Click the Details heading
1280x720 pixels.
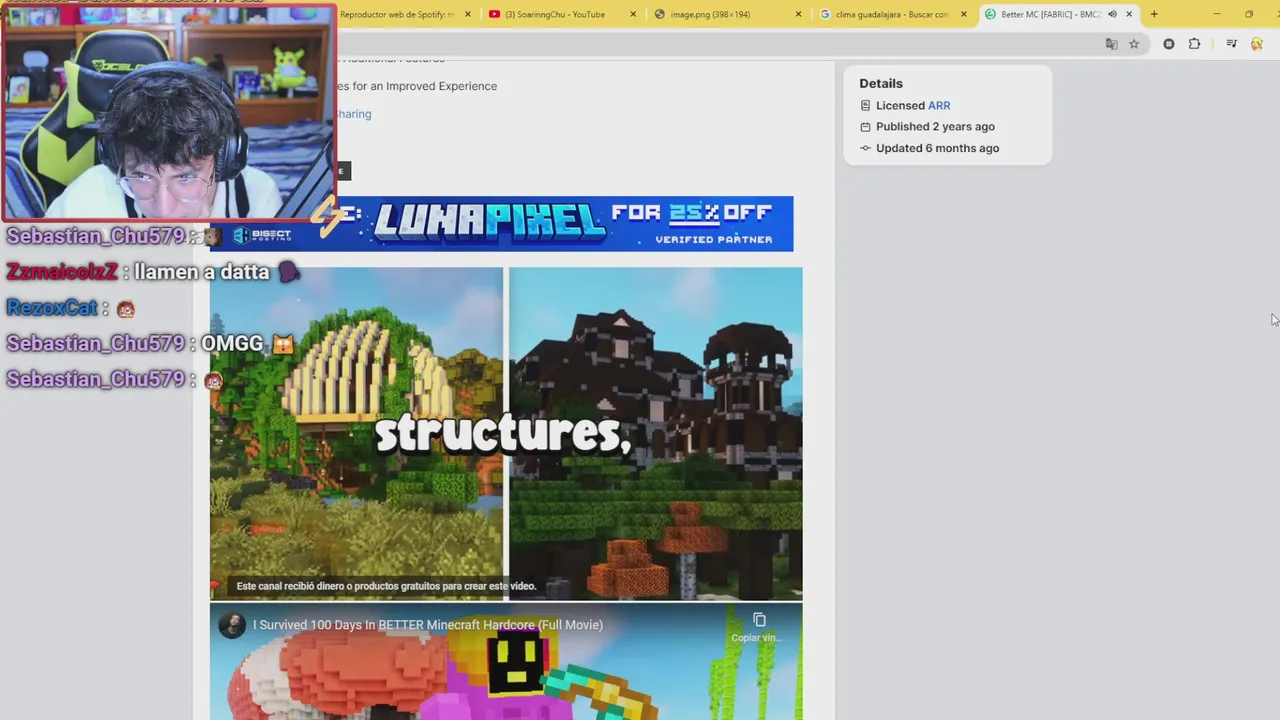[x=881, y=83]
